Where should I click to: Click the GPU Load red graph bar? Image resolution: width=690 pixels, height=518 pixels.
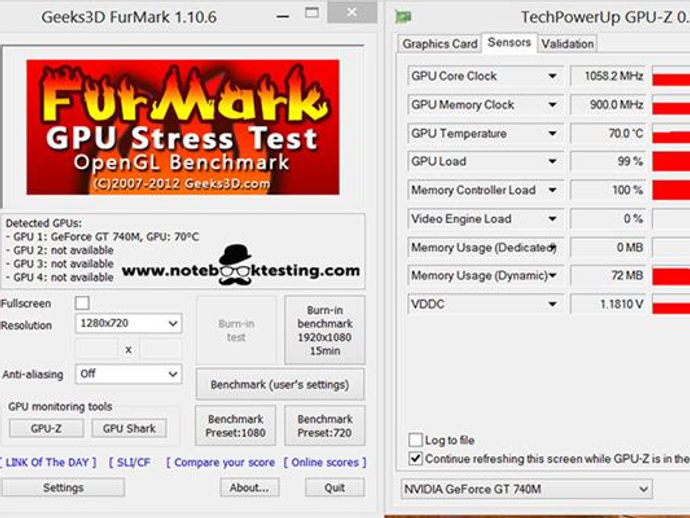671,162
